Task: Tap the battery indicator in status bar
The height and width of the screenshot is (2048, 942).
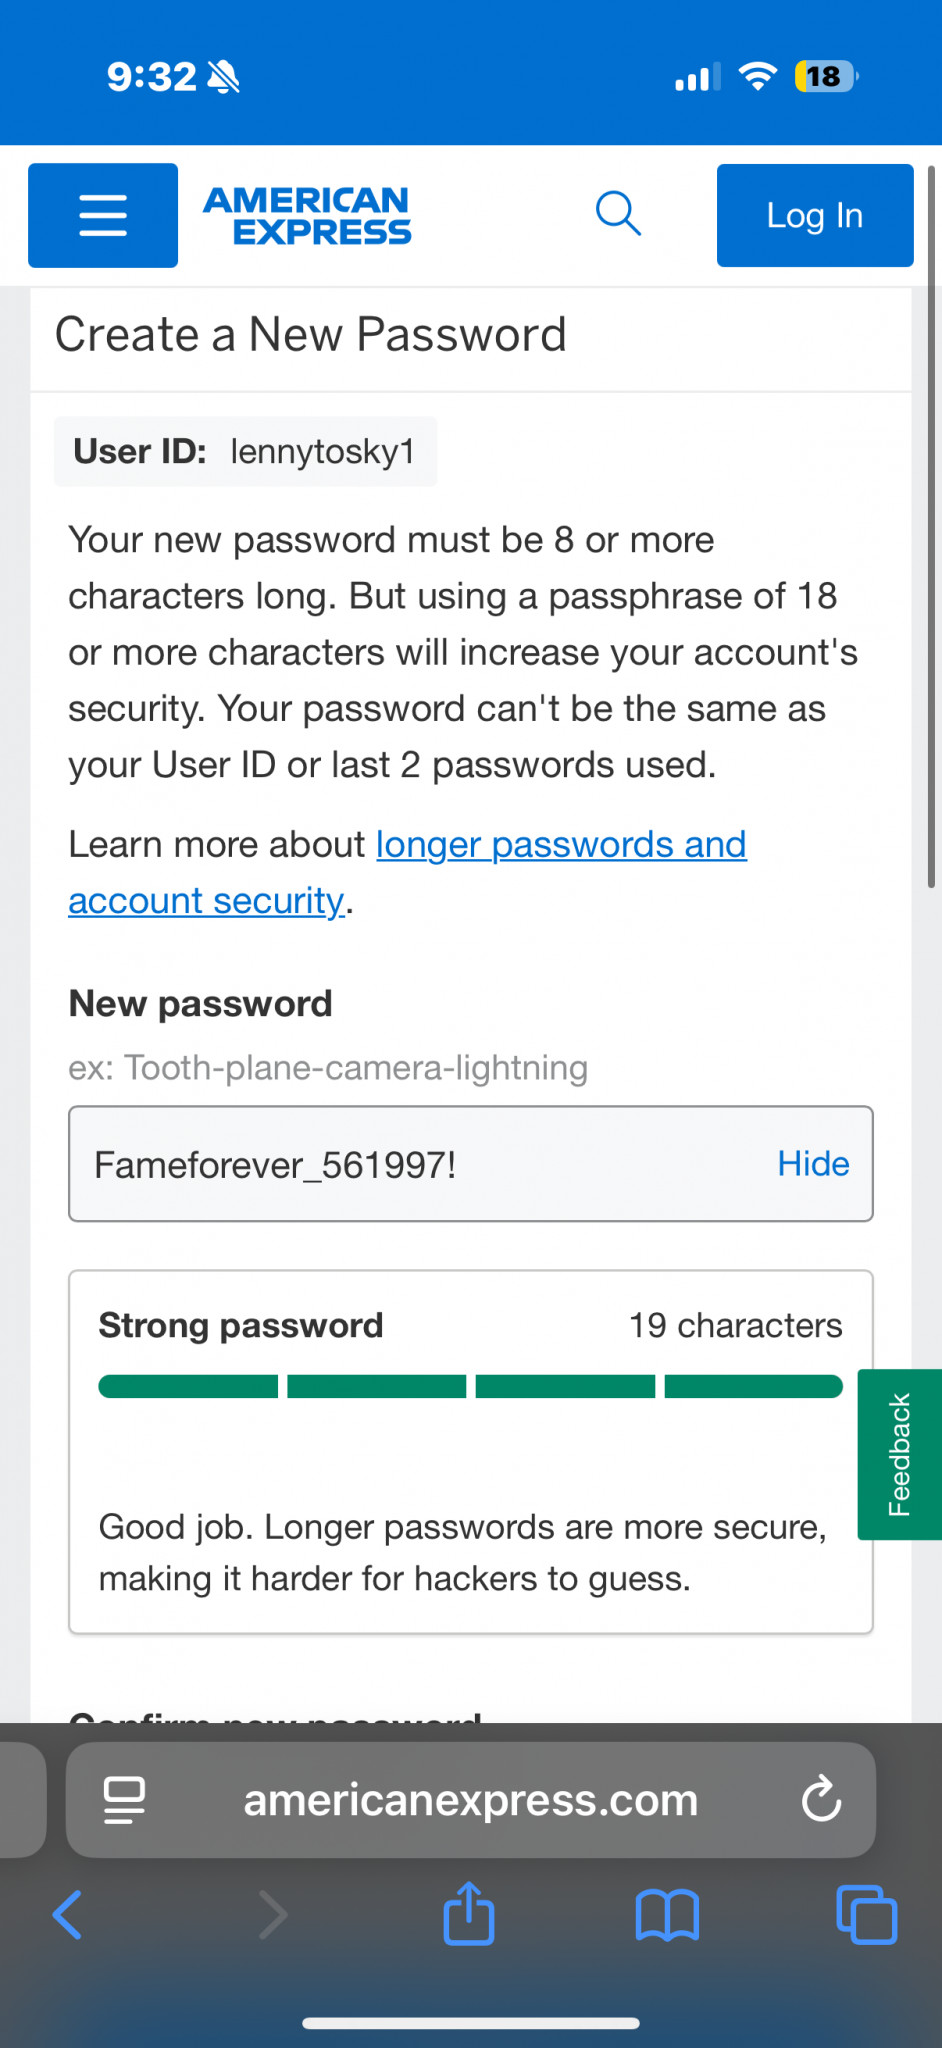Action: click(x=825, y=77)
